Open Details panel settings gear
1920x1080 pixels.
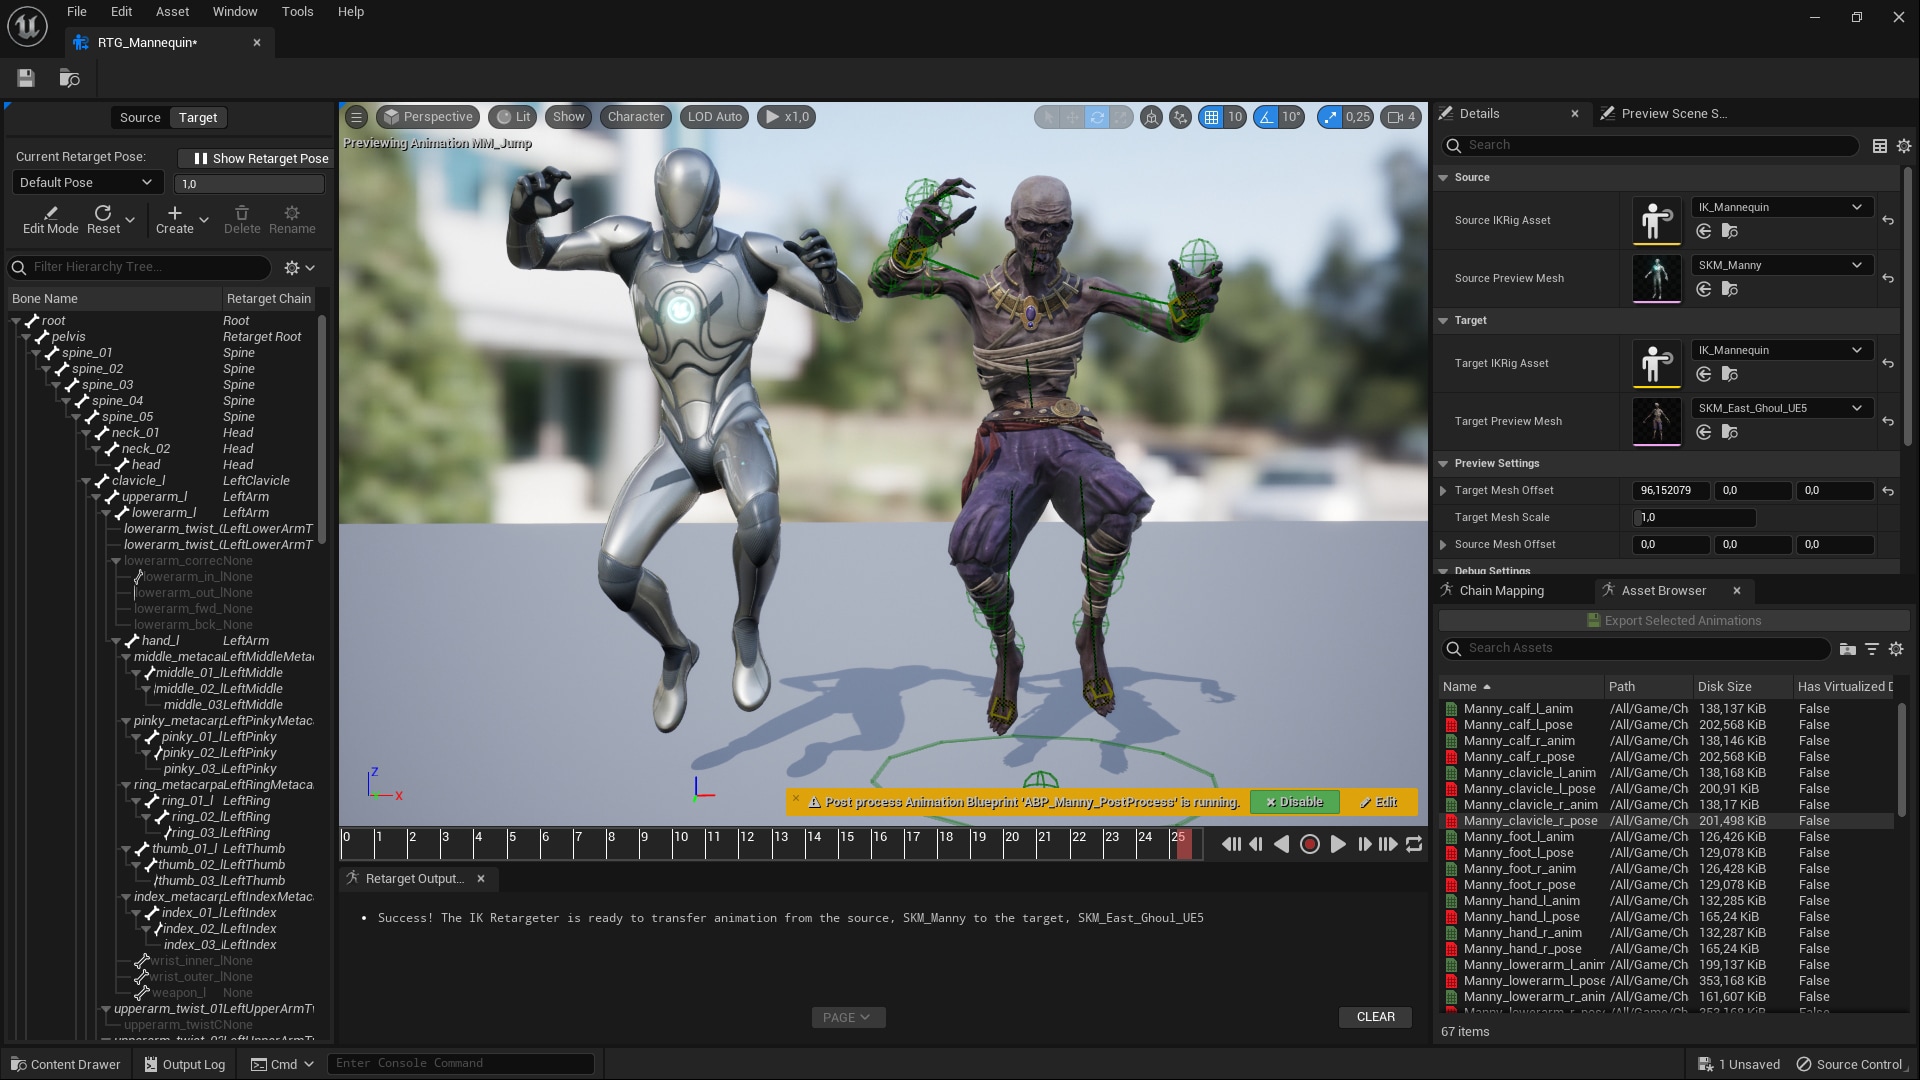click(1904, 146)
